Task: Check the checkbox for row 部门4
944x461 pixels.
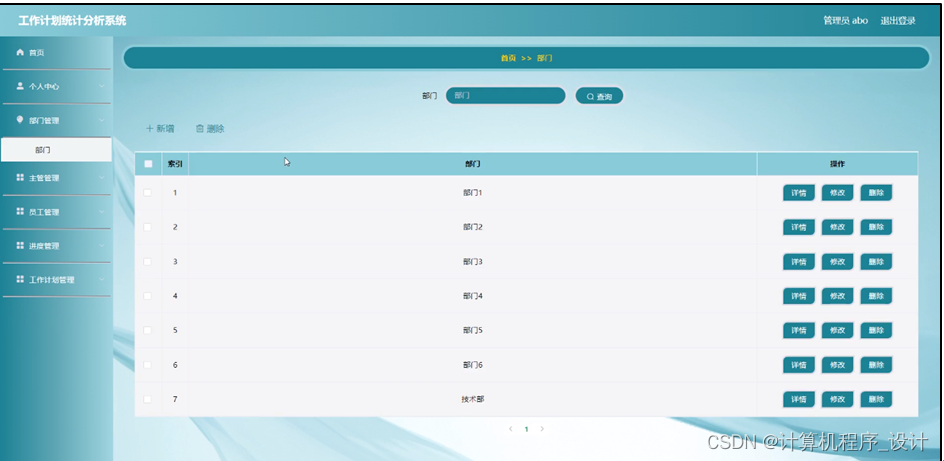Action: (x=148, y=296)
